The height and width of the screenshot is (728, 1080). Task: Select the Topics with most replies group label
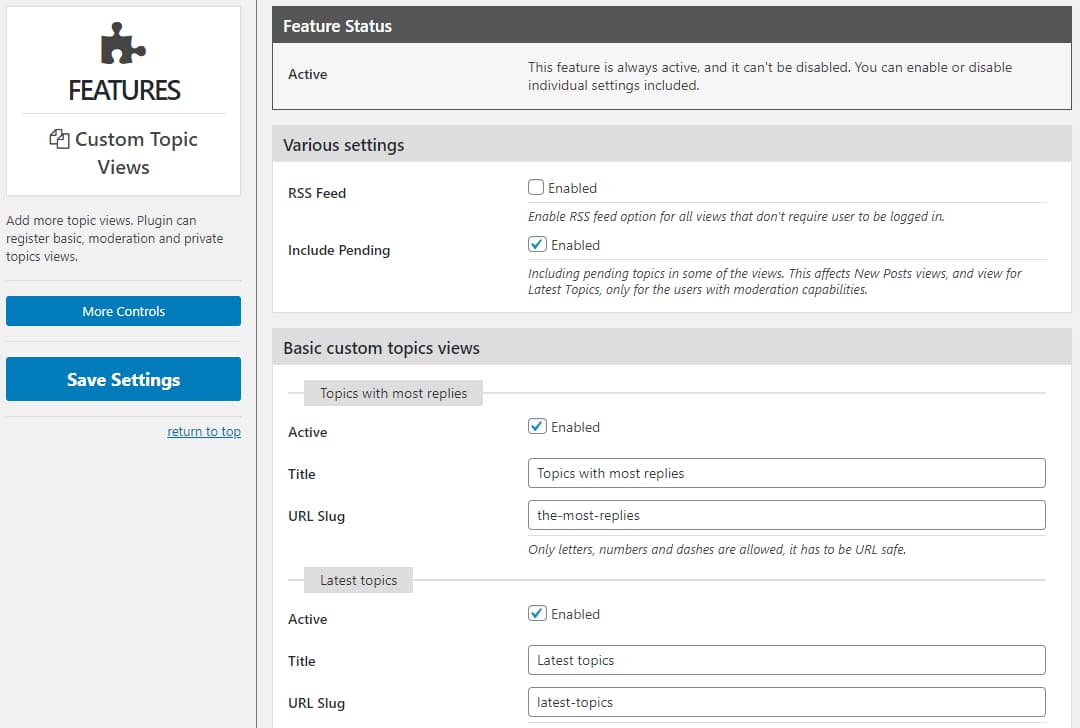(x=393, y=393)
